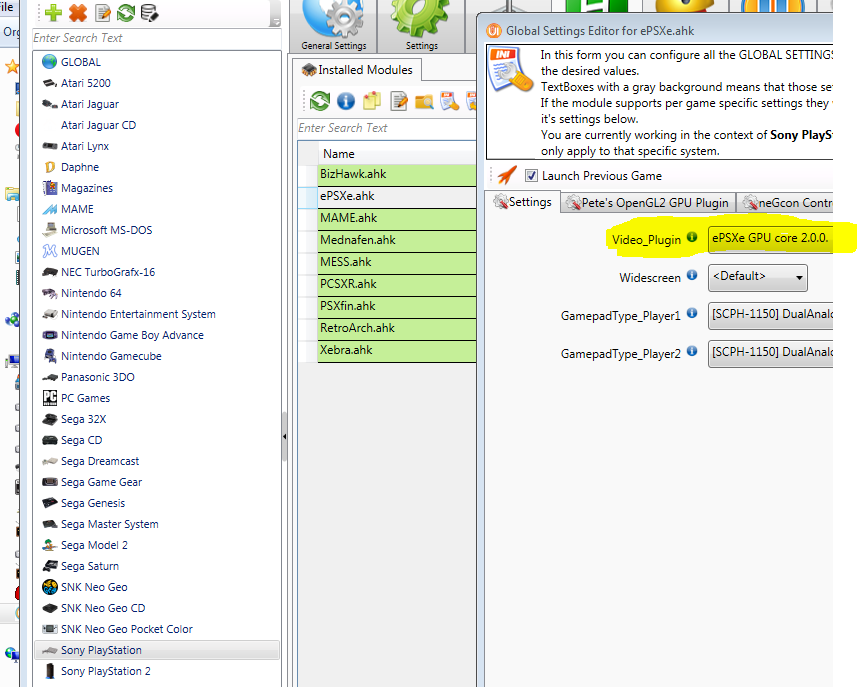Click the green plus add system icon

pyautogui.click(x=53, y=13)
